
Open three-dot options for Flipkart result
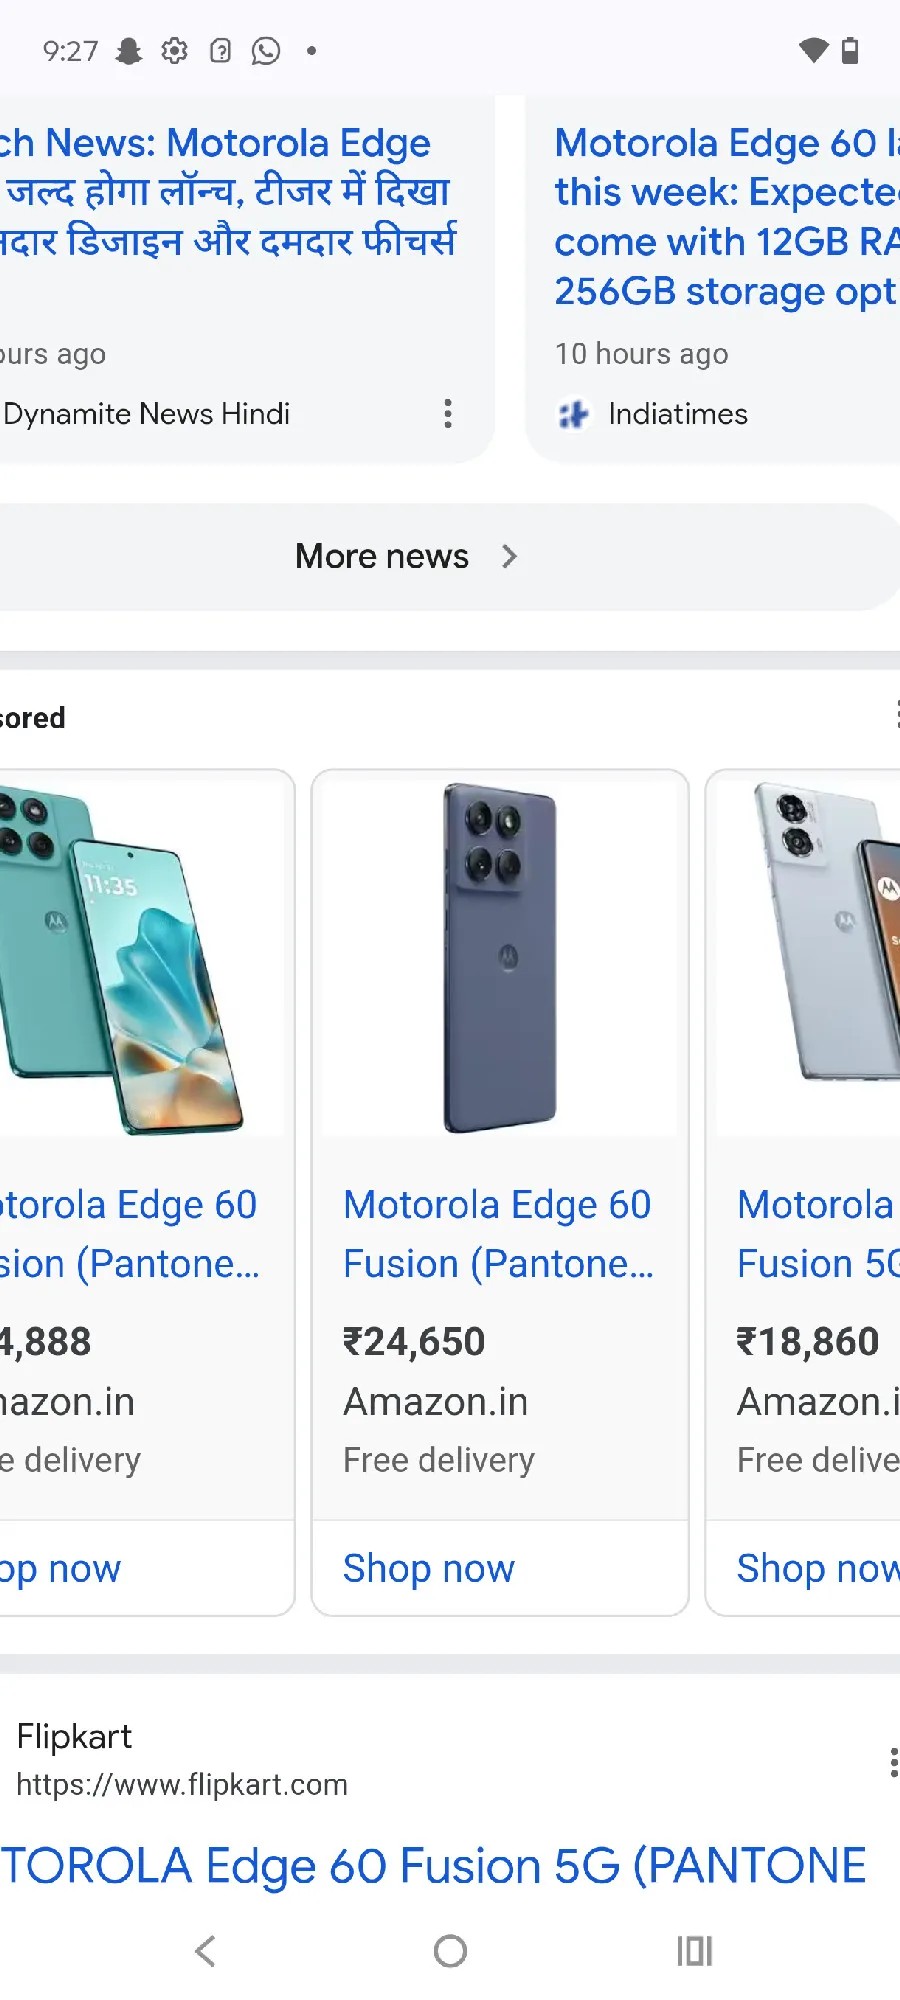coord(892,1762)
